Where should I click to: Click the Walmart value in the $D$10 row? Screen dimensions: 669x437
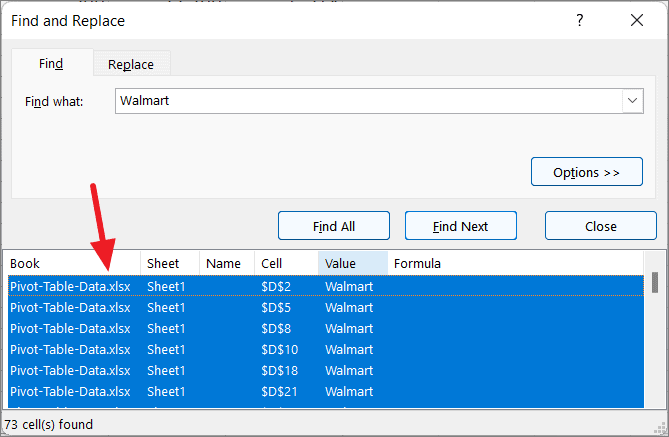tap(349, 349)
